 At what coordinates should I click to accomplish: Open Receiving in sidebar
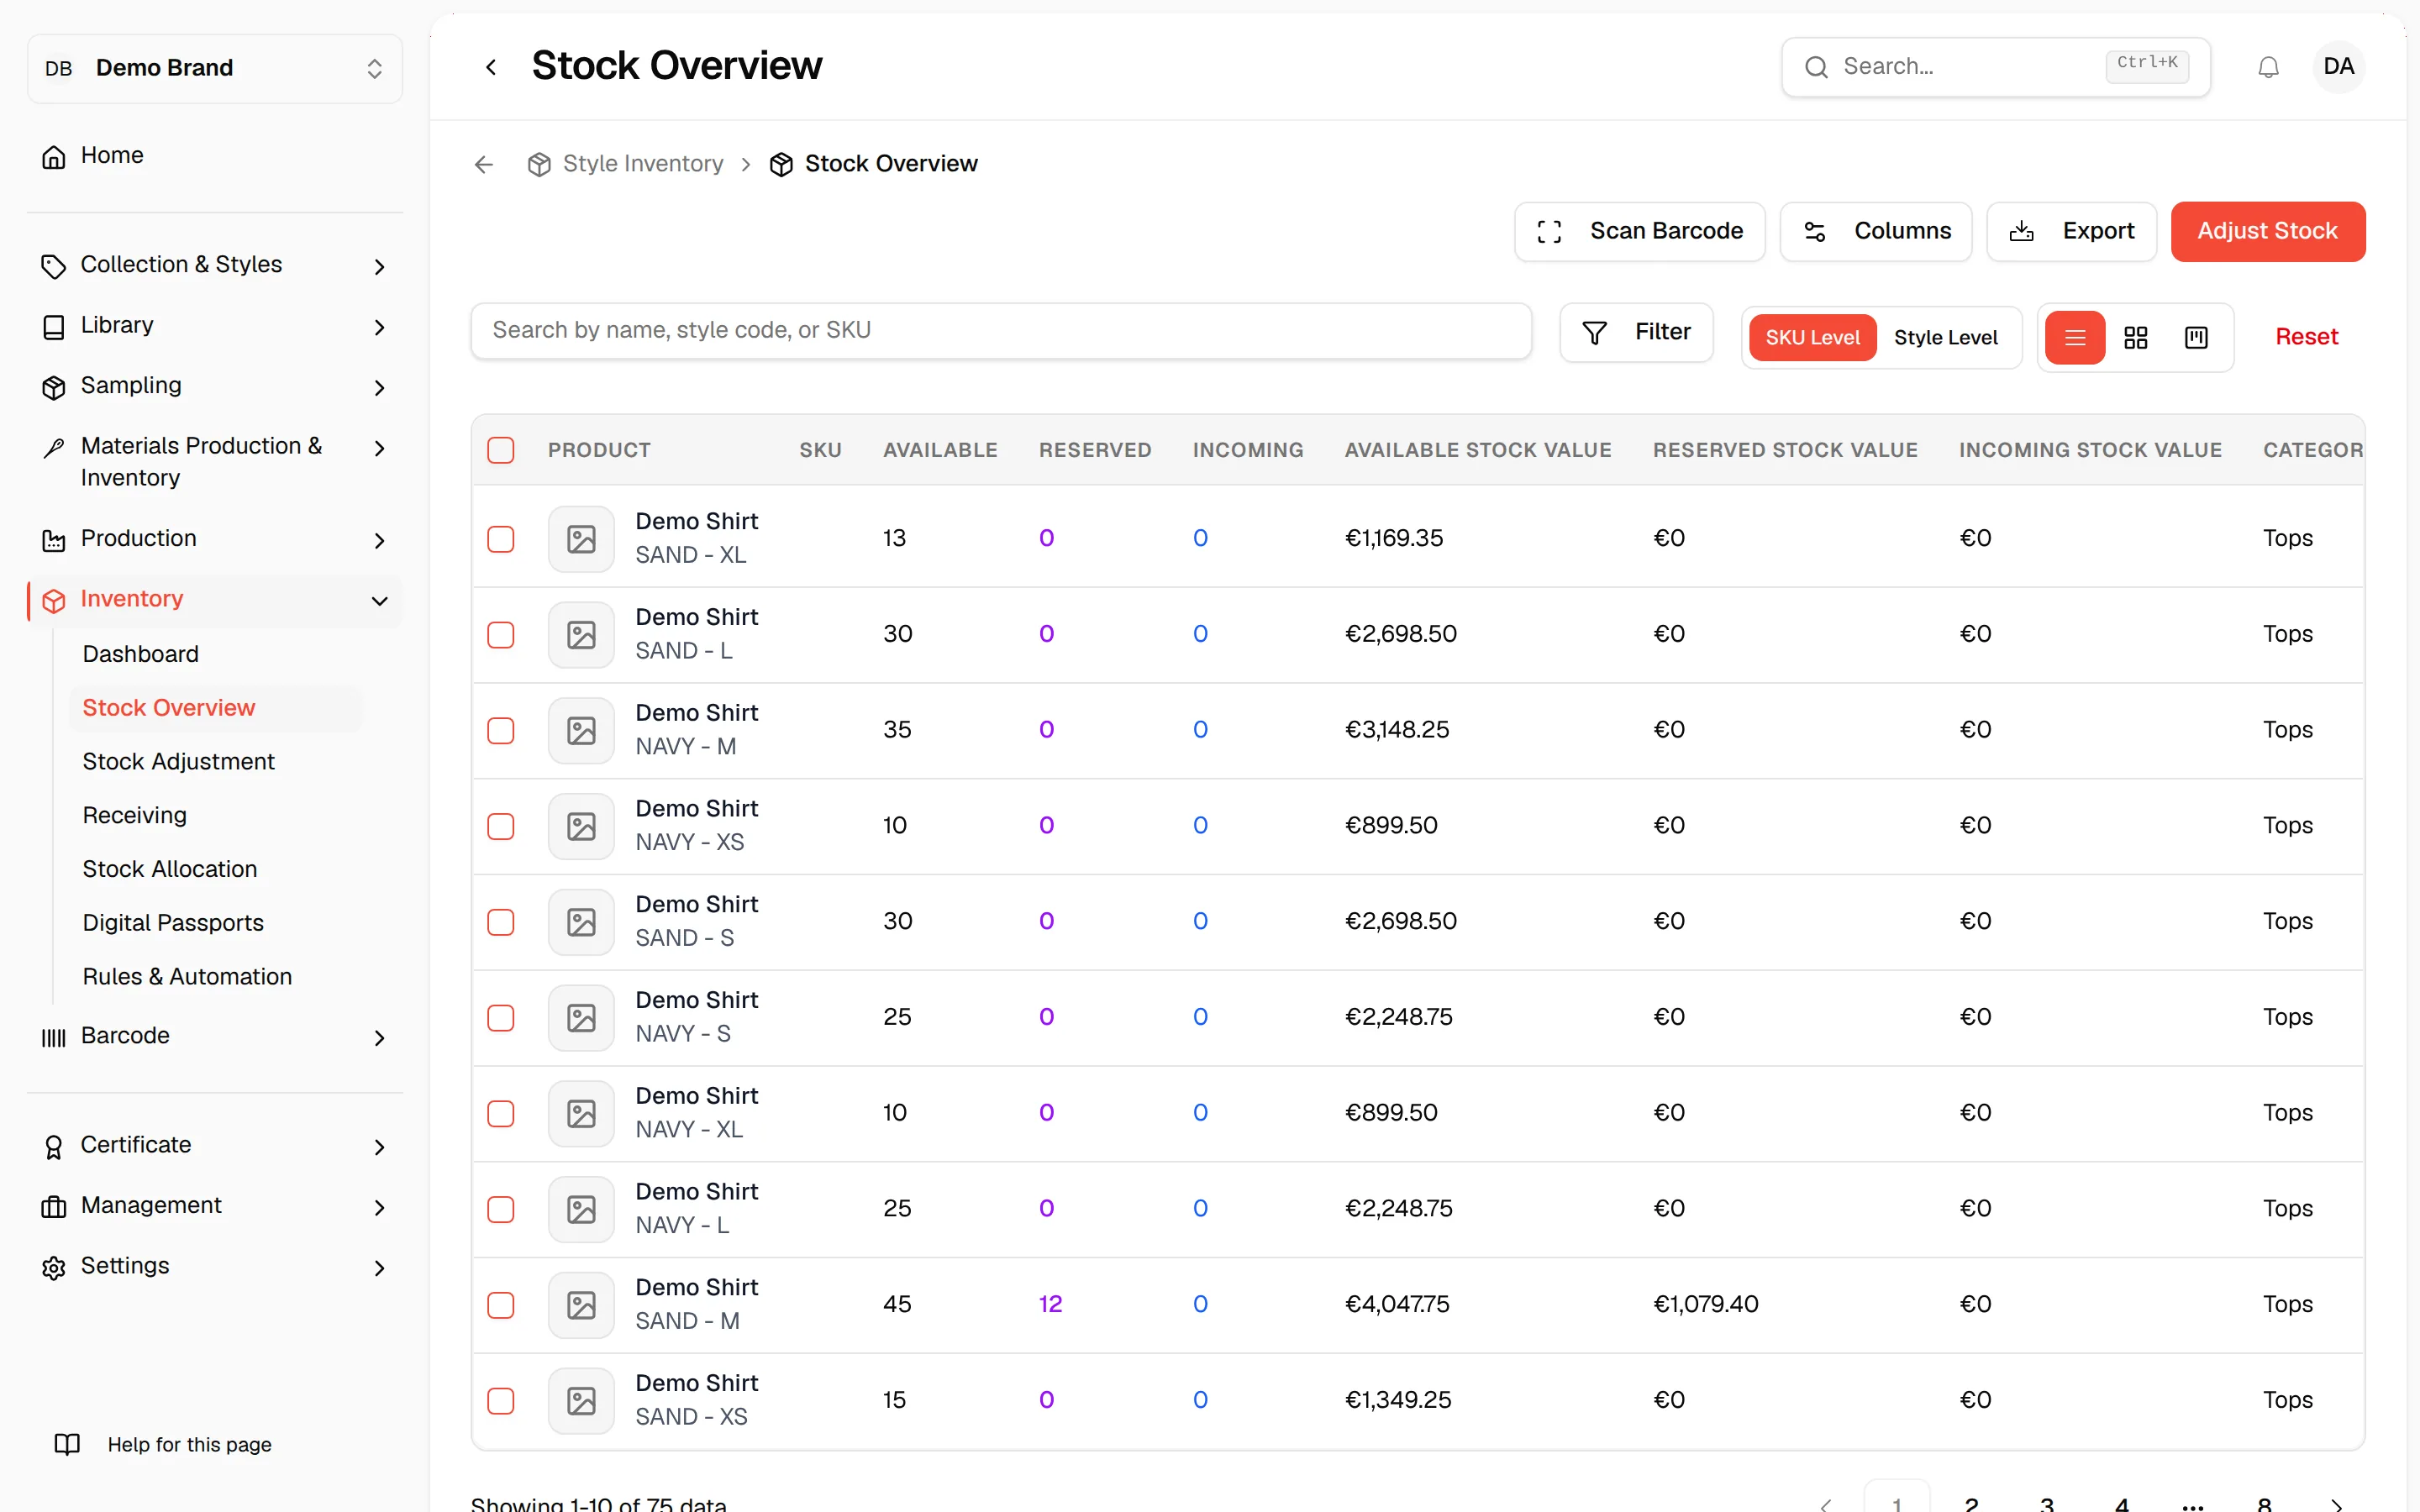135,815
